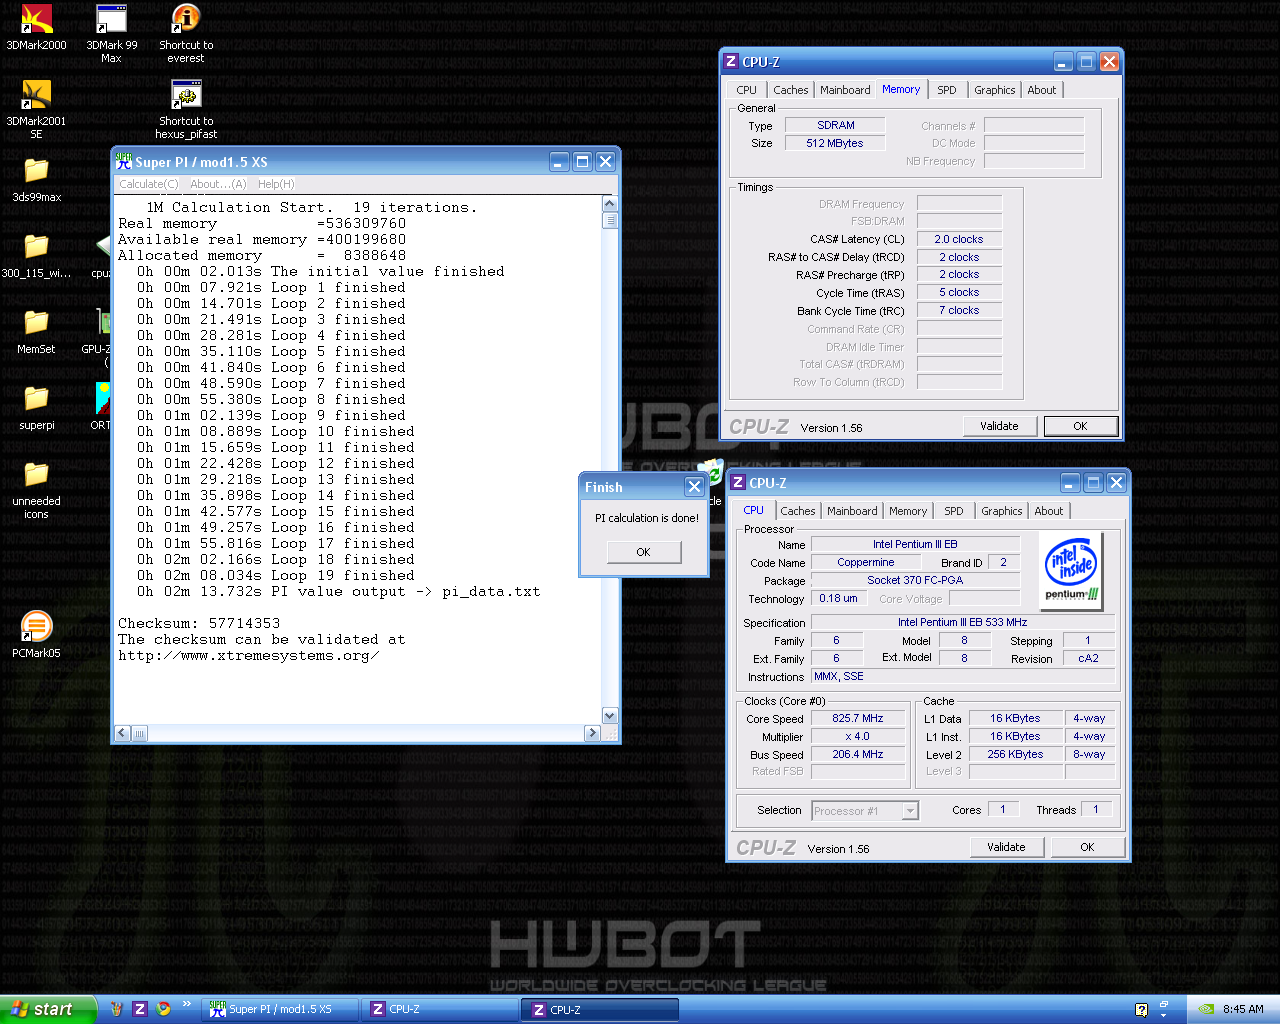Click the NVIDIA icon in the system tray
The image size is (1280, 1024).
pyautogui.click(x=1207, y=1009)
